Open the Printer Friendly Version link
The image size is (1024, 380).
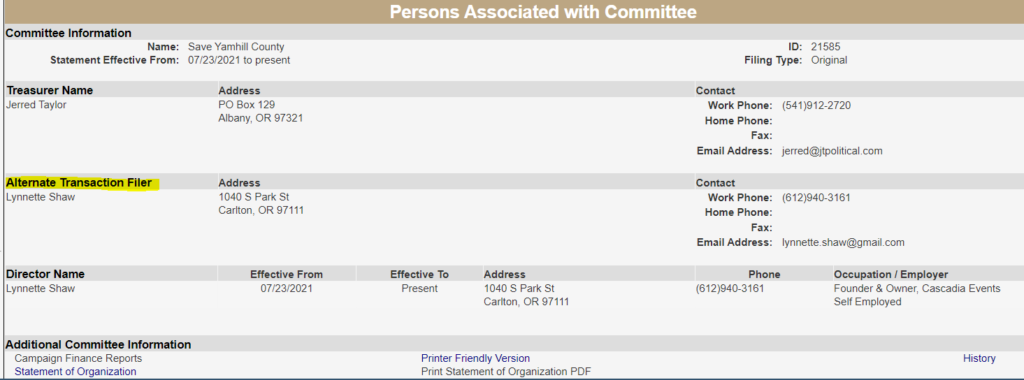[475, 358]
